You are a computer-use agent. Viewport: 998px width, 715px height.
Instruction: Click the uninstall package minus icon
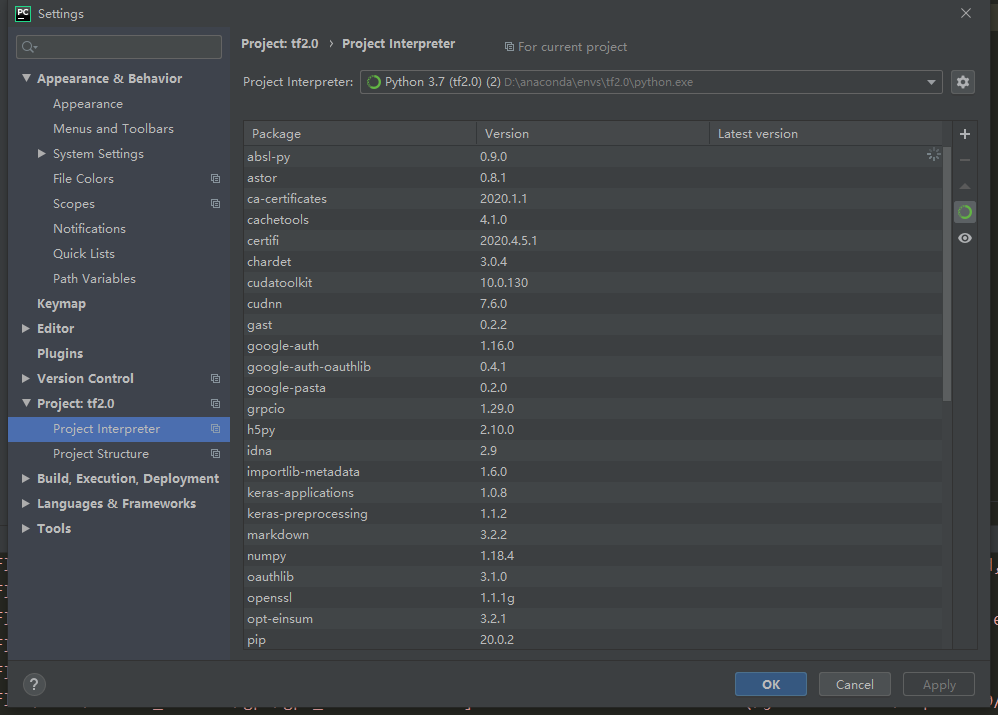pyautogui.click(x=965, y=160)
